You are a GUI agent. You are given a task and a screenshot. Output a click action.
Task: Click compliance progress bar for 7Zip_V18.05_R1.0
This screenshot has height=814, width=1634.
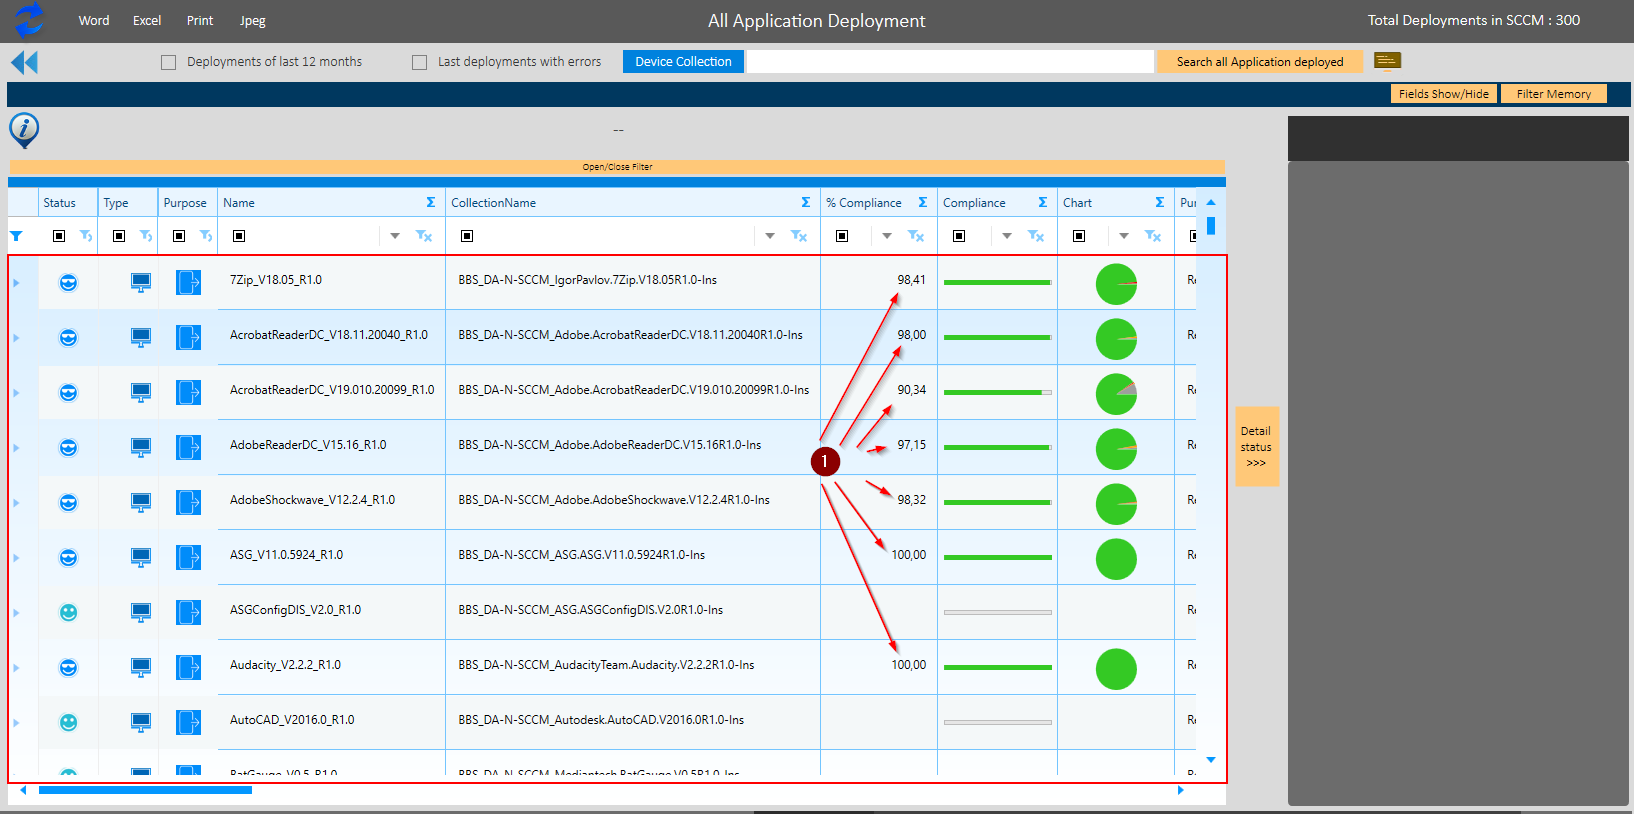pyautogui.click(x=997, y=283)
